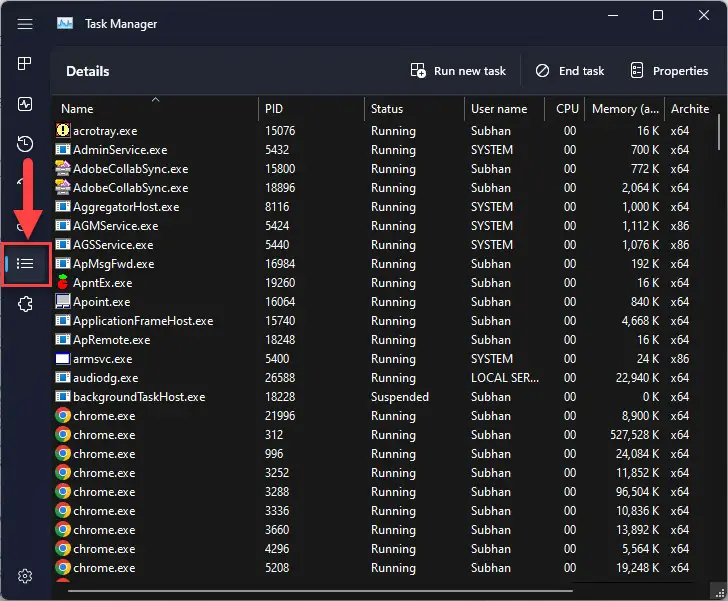Screen dimensions: 728x601
Task: Sort by User name column header
Action: click(x=504, y=109)
